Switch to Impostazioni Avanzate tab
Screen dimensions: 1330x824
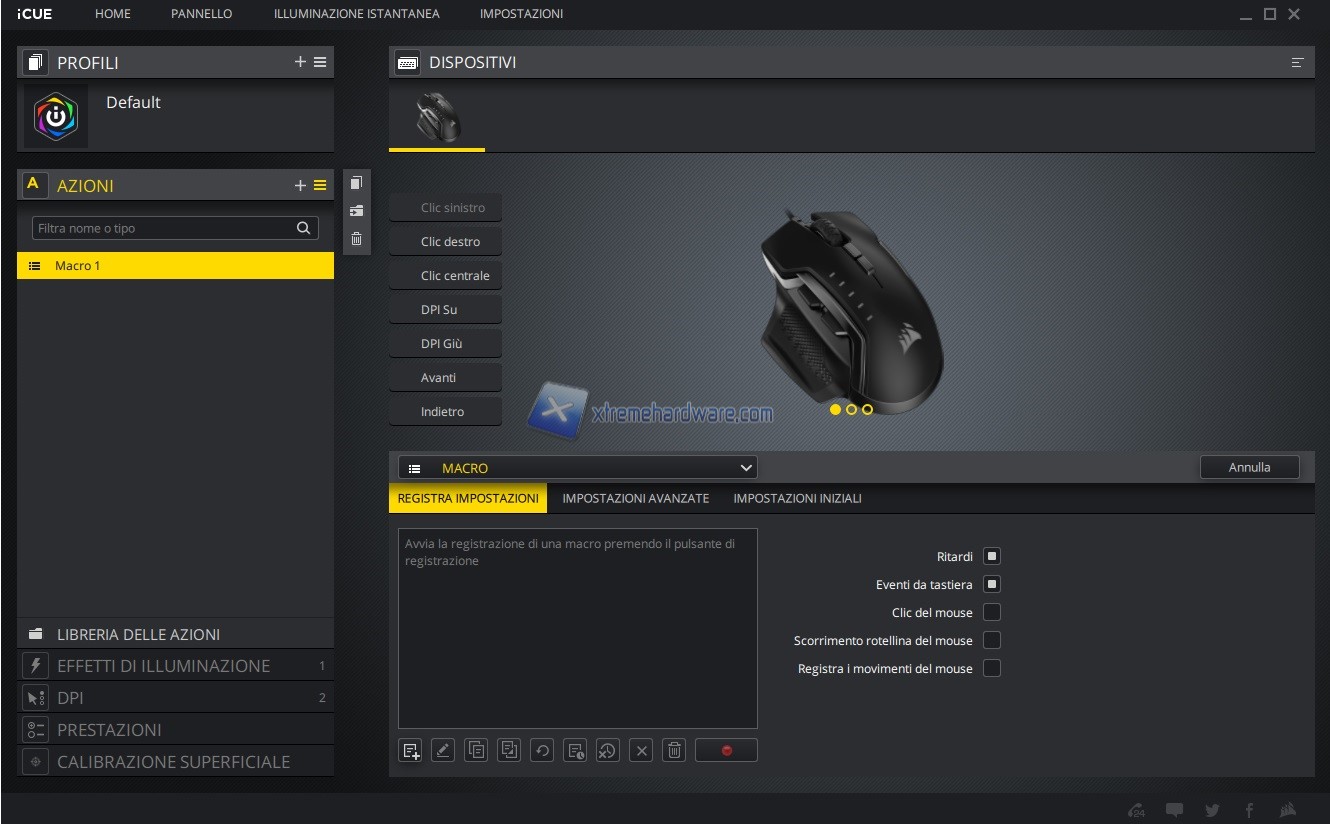635,498
